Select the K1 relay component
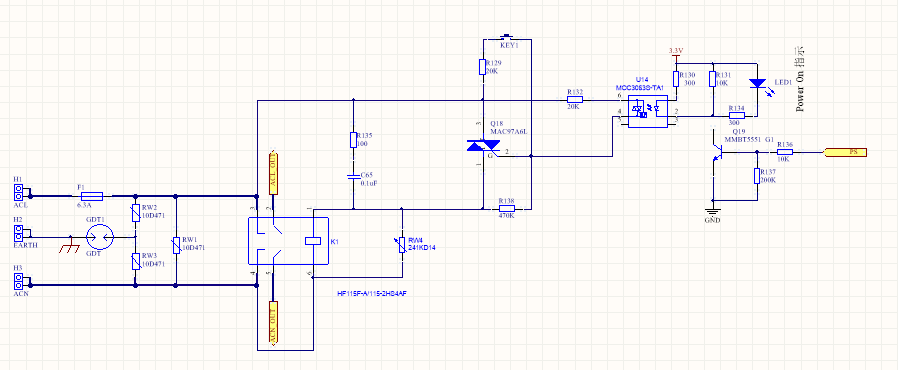 287,241
